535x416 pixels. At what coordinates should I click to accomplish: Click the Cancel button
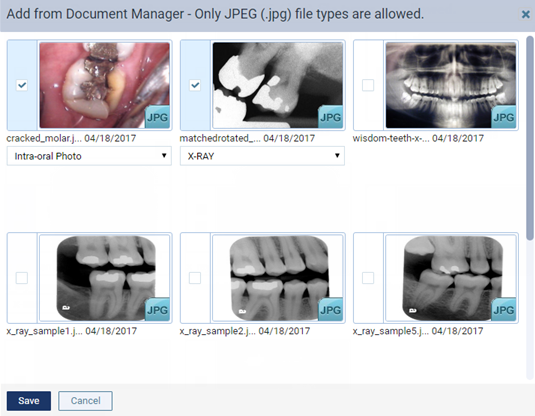point(85,401)
